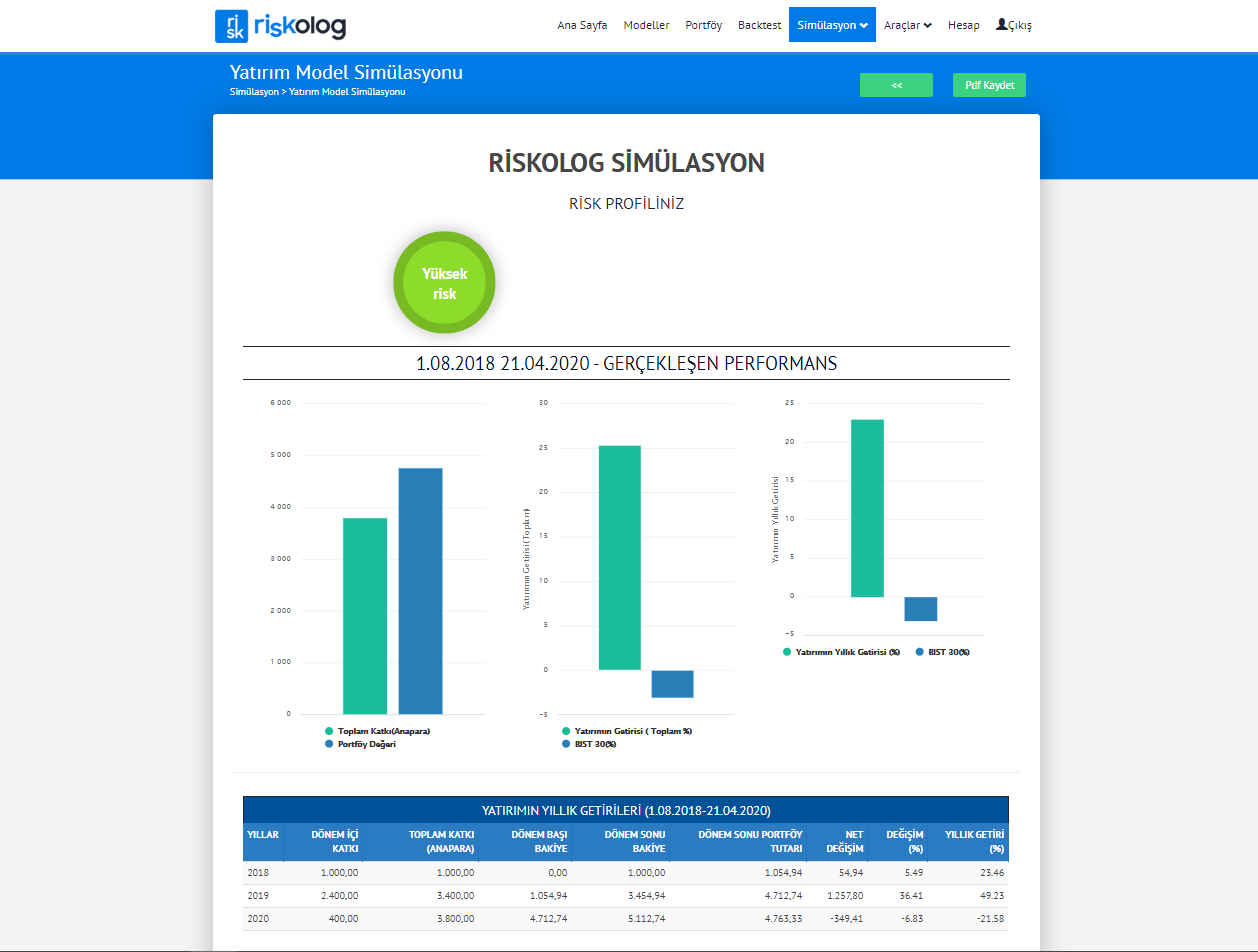Open the Backtest menu item
Viewport: 1258px width, 952px height.
(759, 25)
